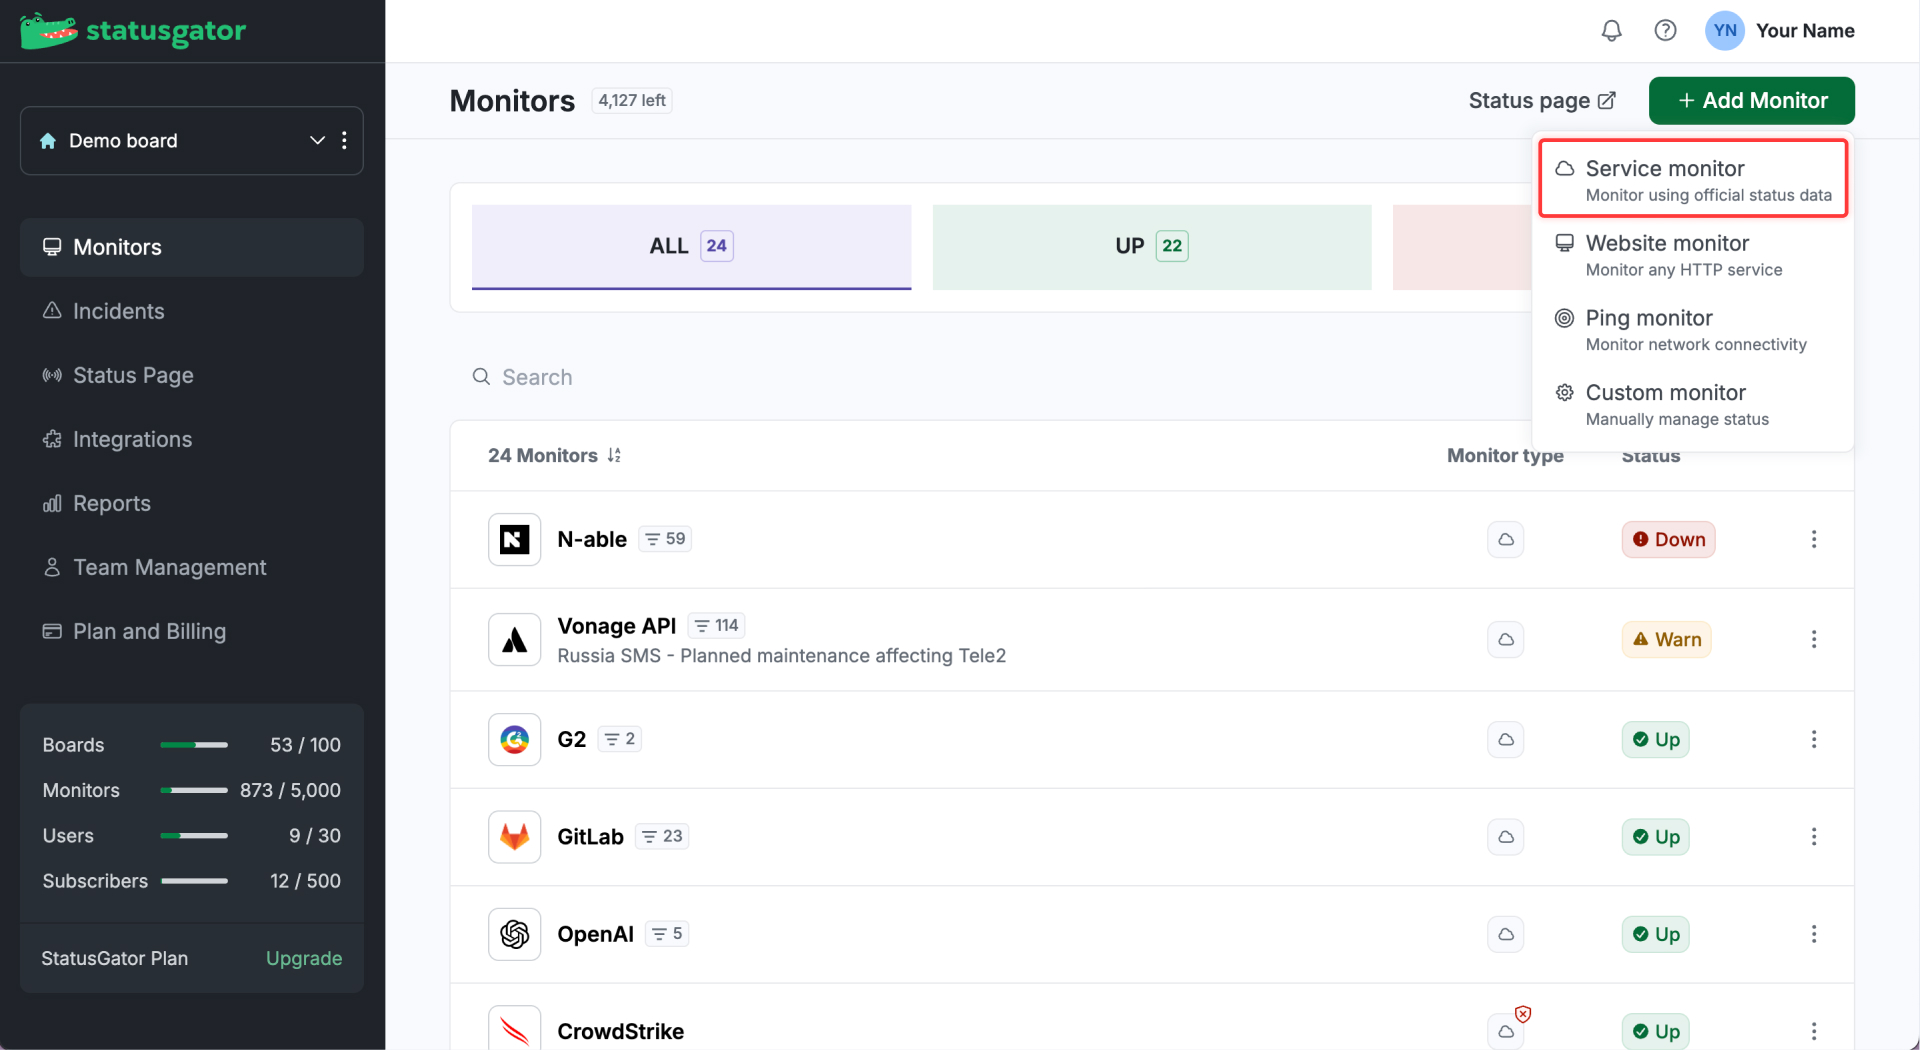Open the three-dot menu for G2
Screen dimensions: 1920x1050
coord(1813,739)
